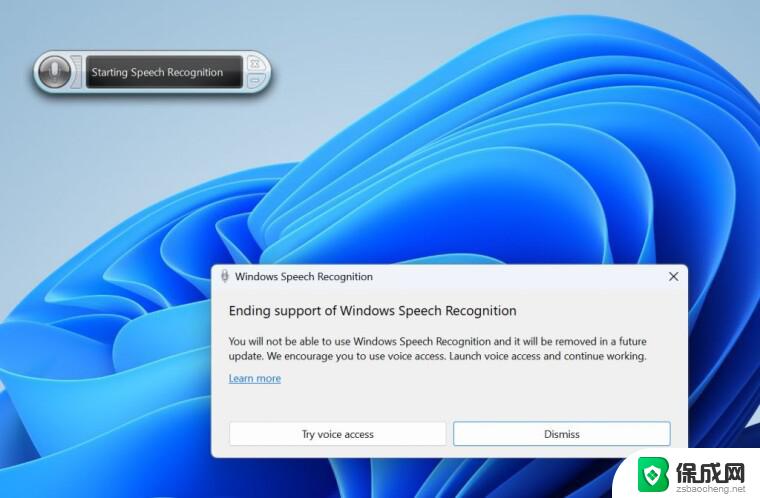Click the audio level meter beside microphone

tap(76, 72)
